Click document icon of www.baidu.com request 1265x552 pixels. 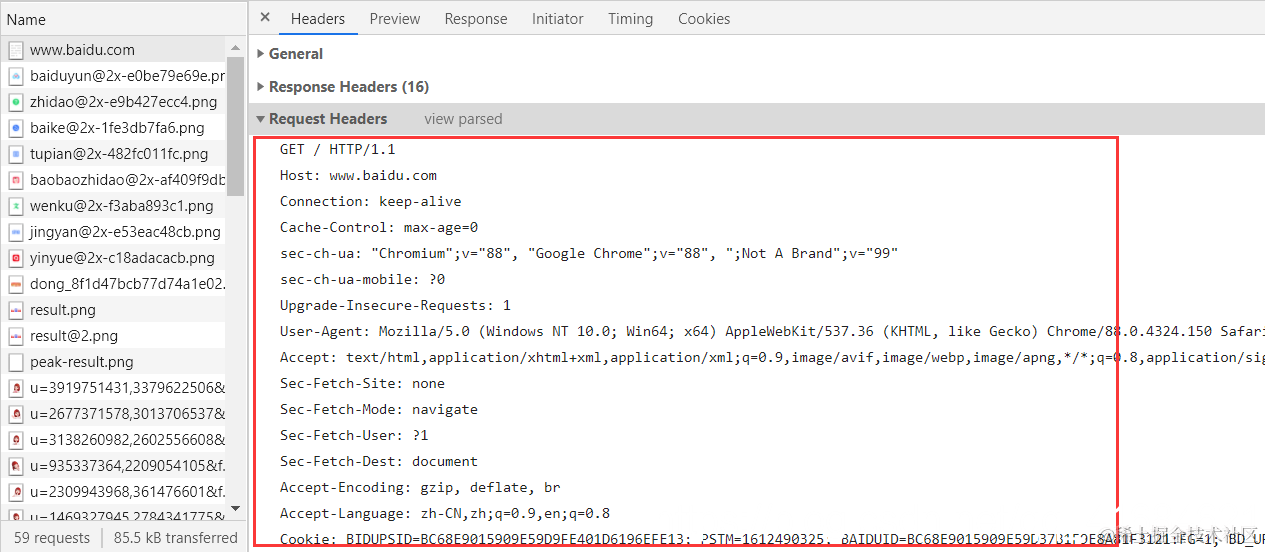pos(16,50)
